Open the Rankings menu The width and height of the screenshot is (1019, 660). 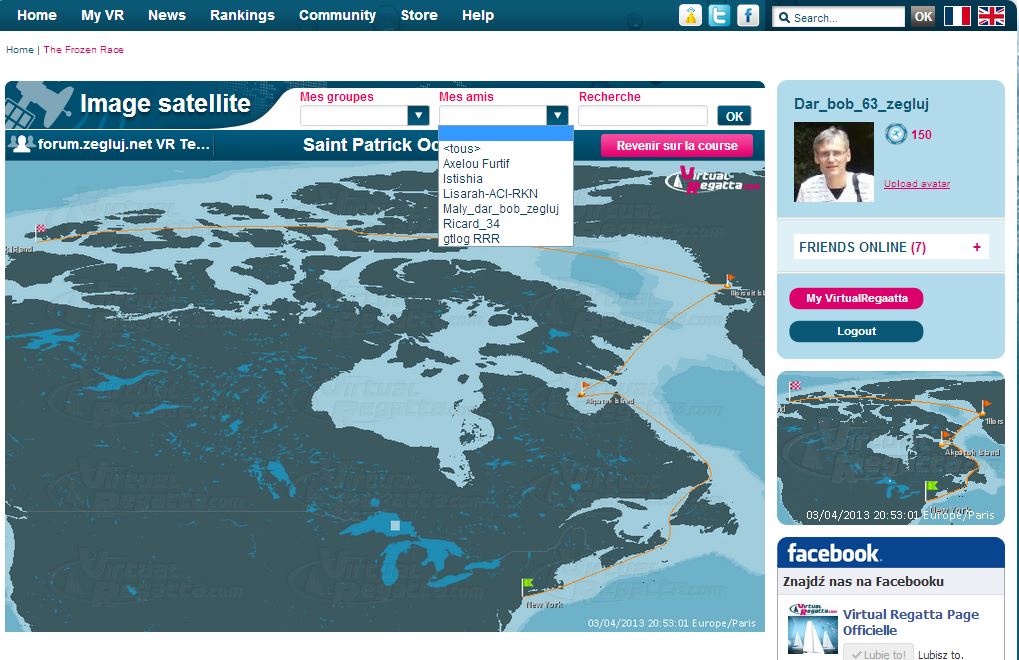tap(242, 15)
